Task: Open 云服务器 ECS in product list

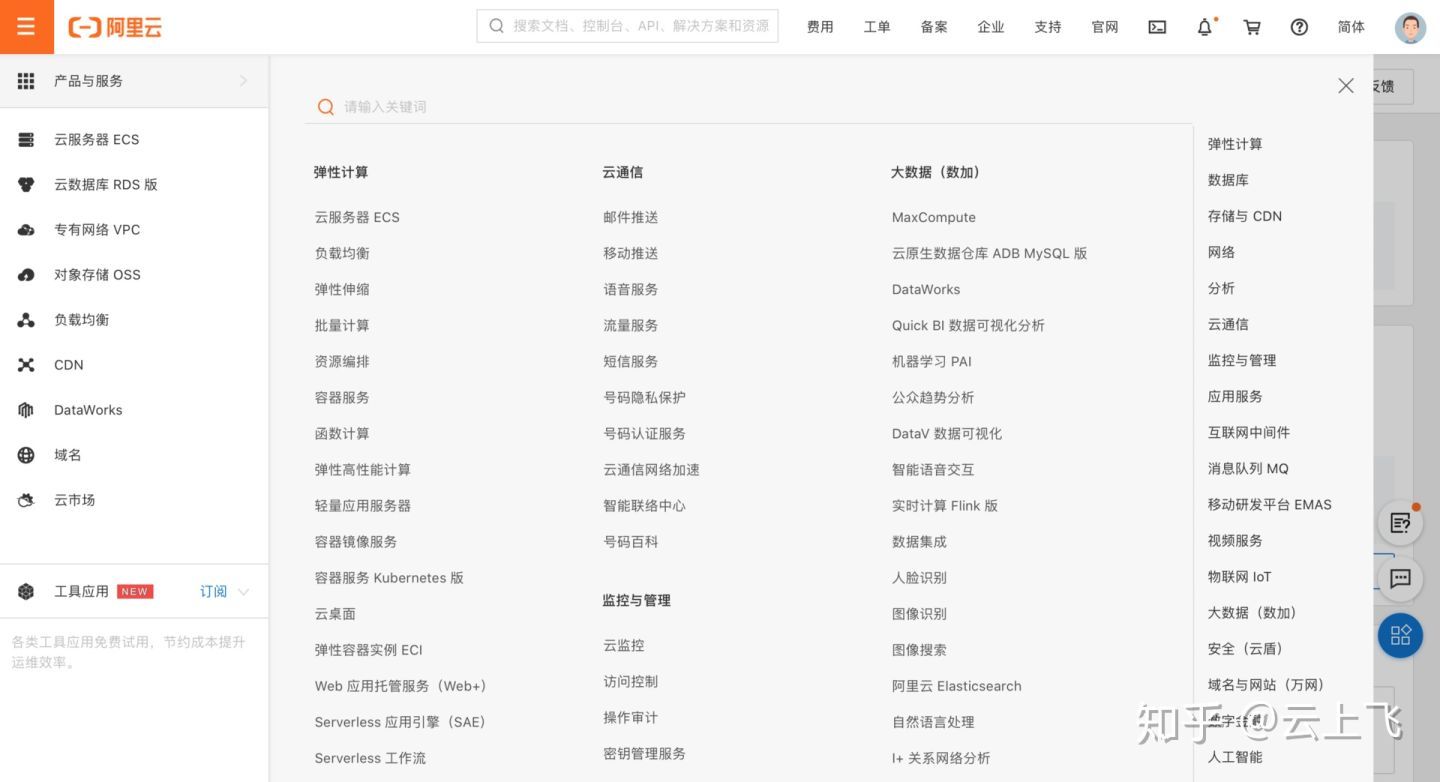Action: point(357,217)
